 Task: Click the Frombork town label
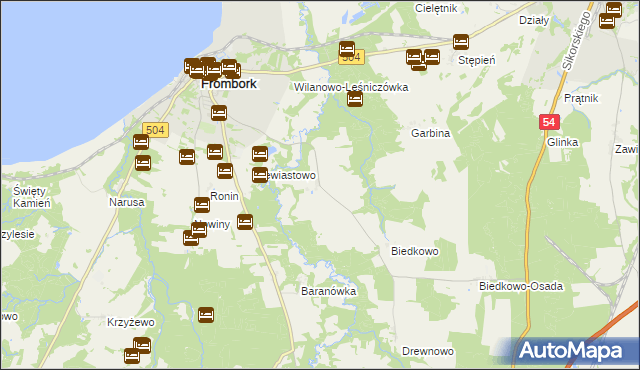229,84
